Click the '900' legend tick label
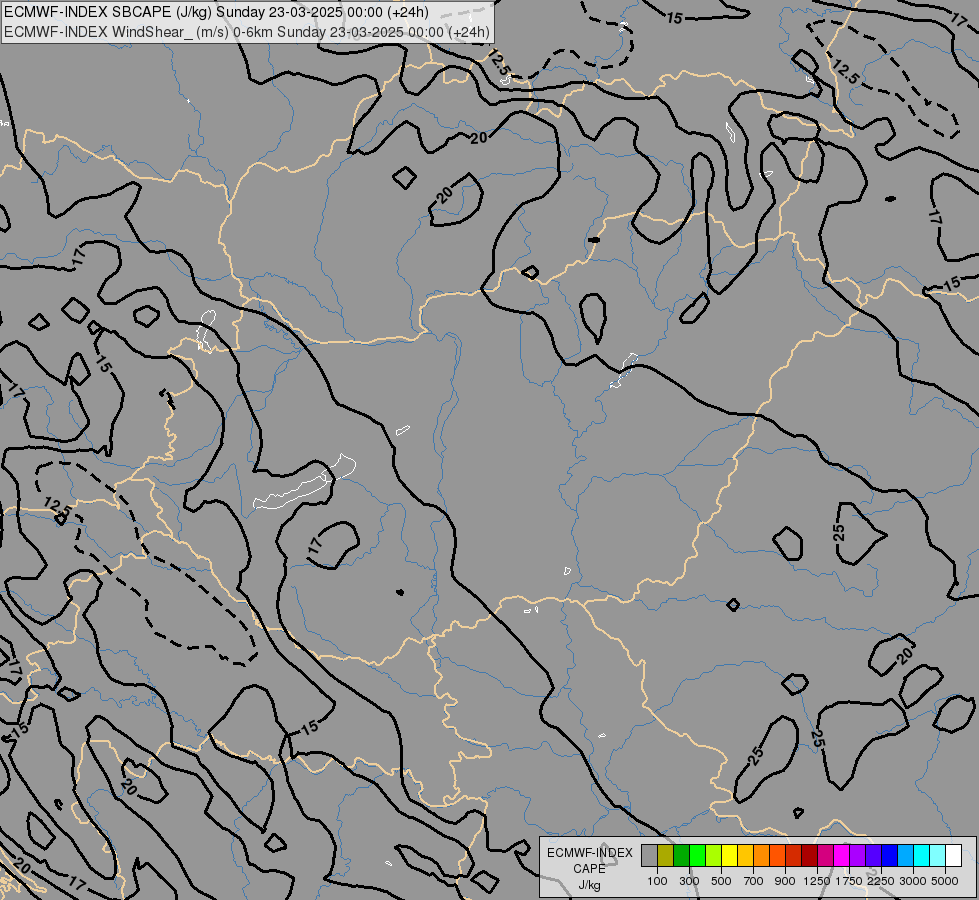Screen dimensions: 979x900 click(x=785, y=881)
